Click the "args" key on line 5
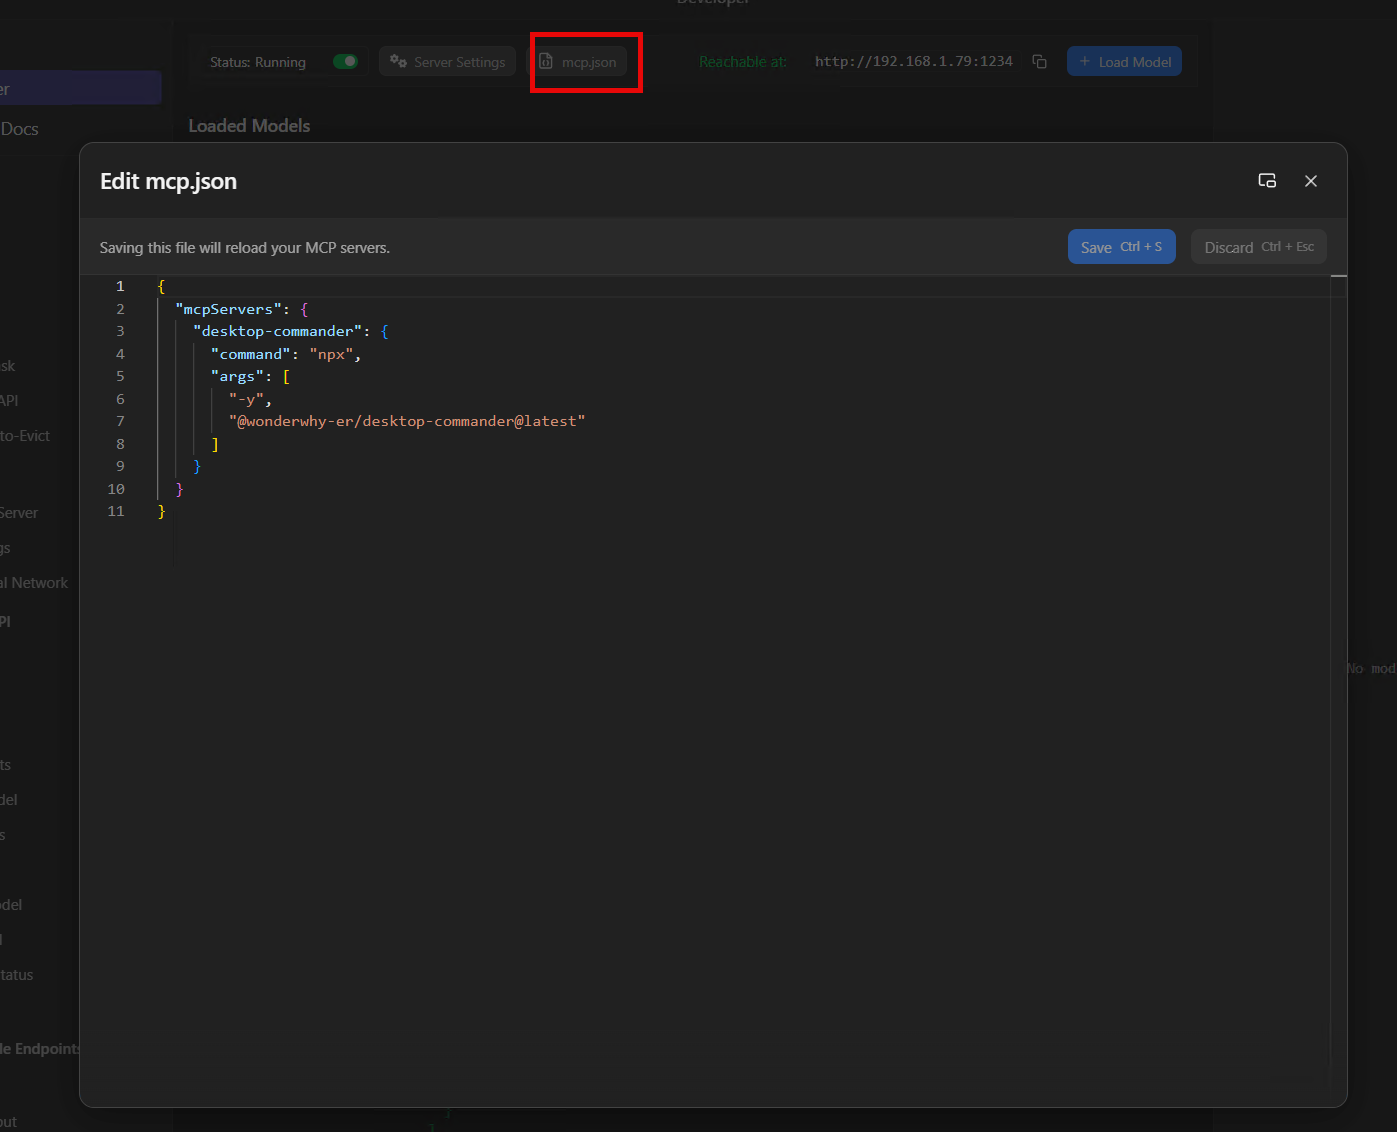 (237, 376)
